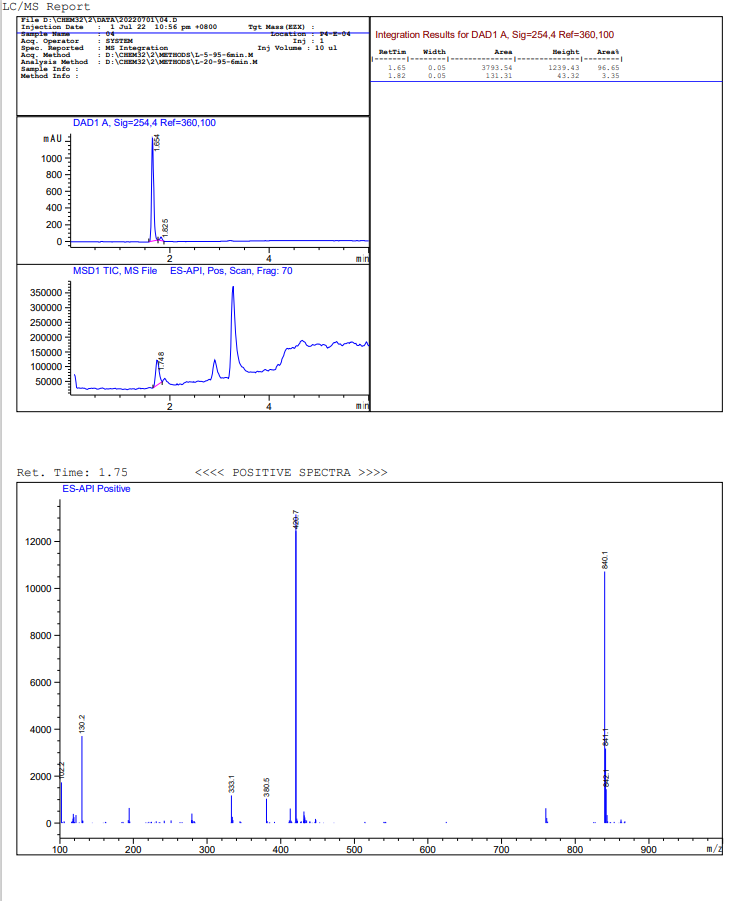Viewport: 736px width, 901px height.
Task: Click the 'Integration Results for DAD1 A' heading
Action: pos(494,35)
